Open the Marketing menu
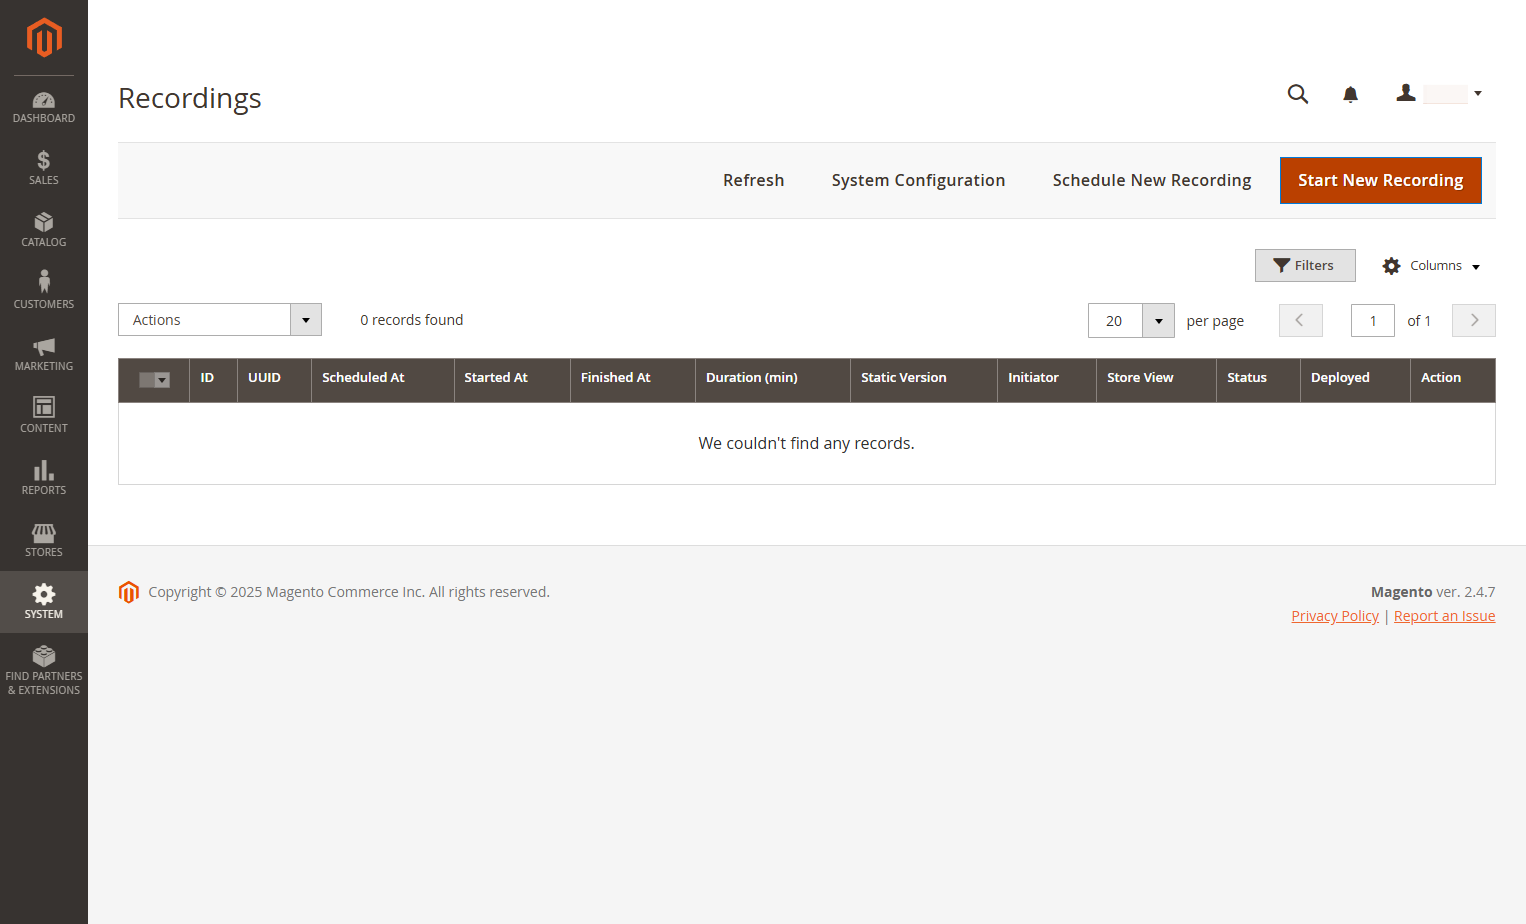 [x=44, y=354]
